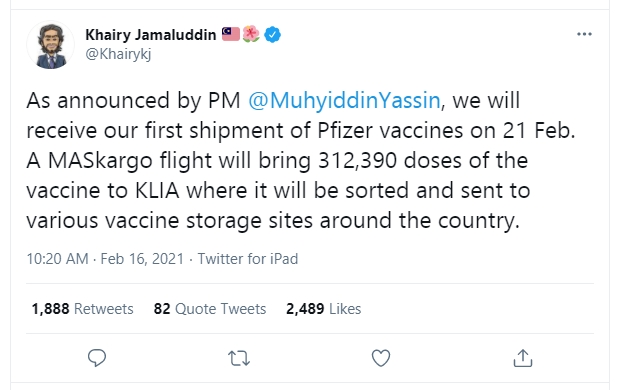
Task: Retweet this post using the arrows icon
Action: [239, 358]
